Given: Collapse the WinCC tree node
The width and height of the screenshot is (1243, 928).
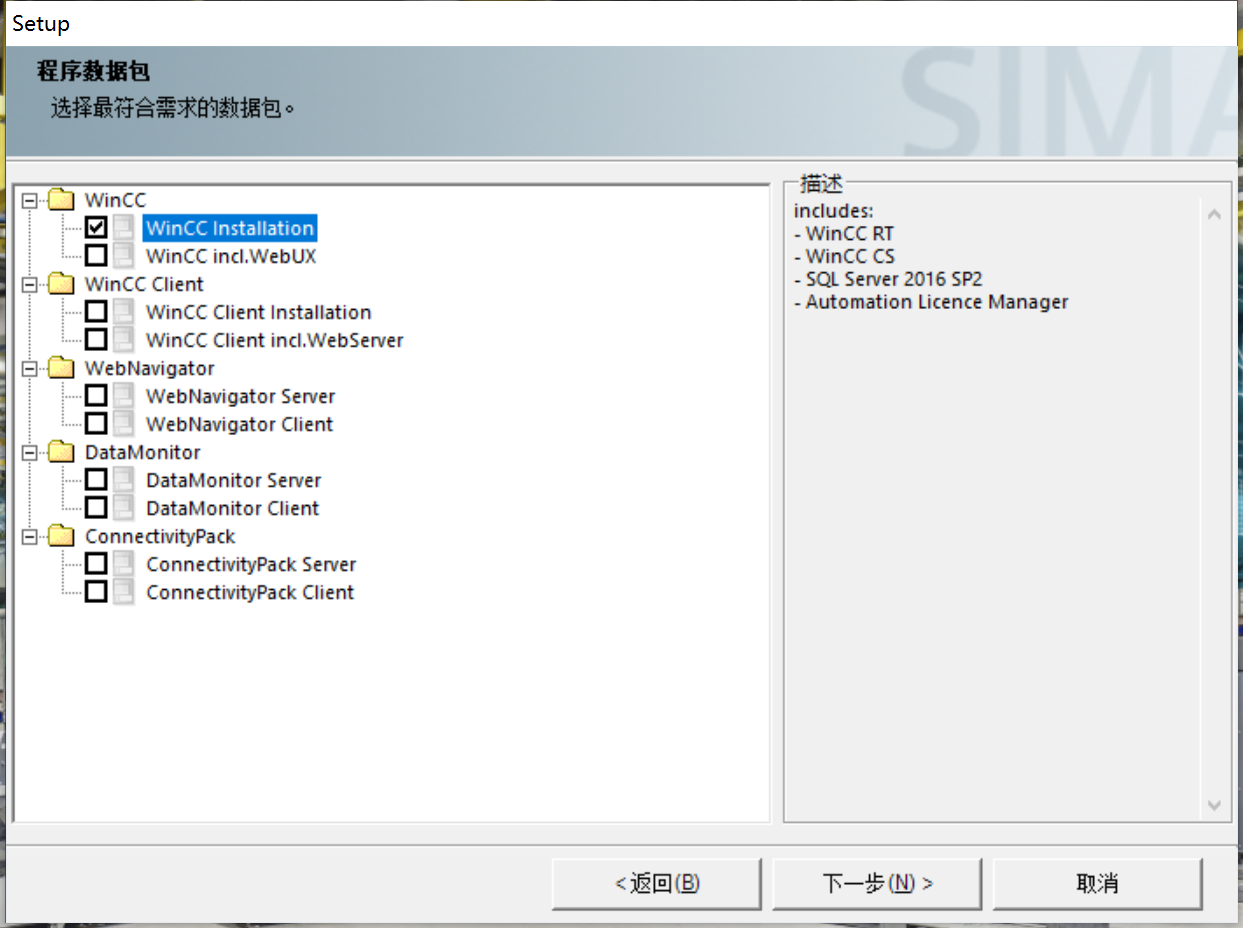Looking at the screenshot, I should (31, 201).
